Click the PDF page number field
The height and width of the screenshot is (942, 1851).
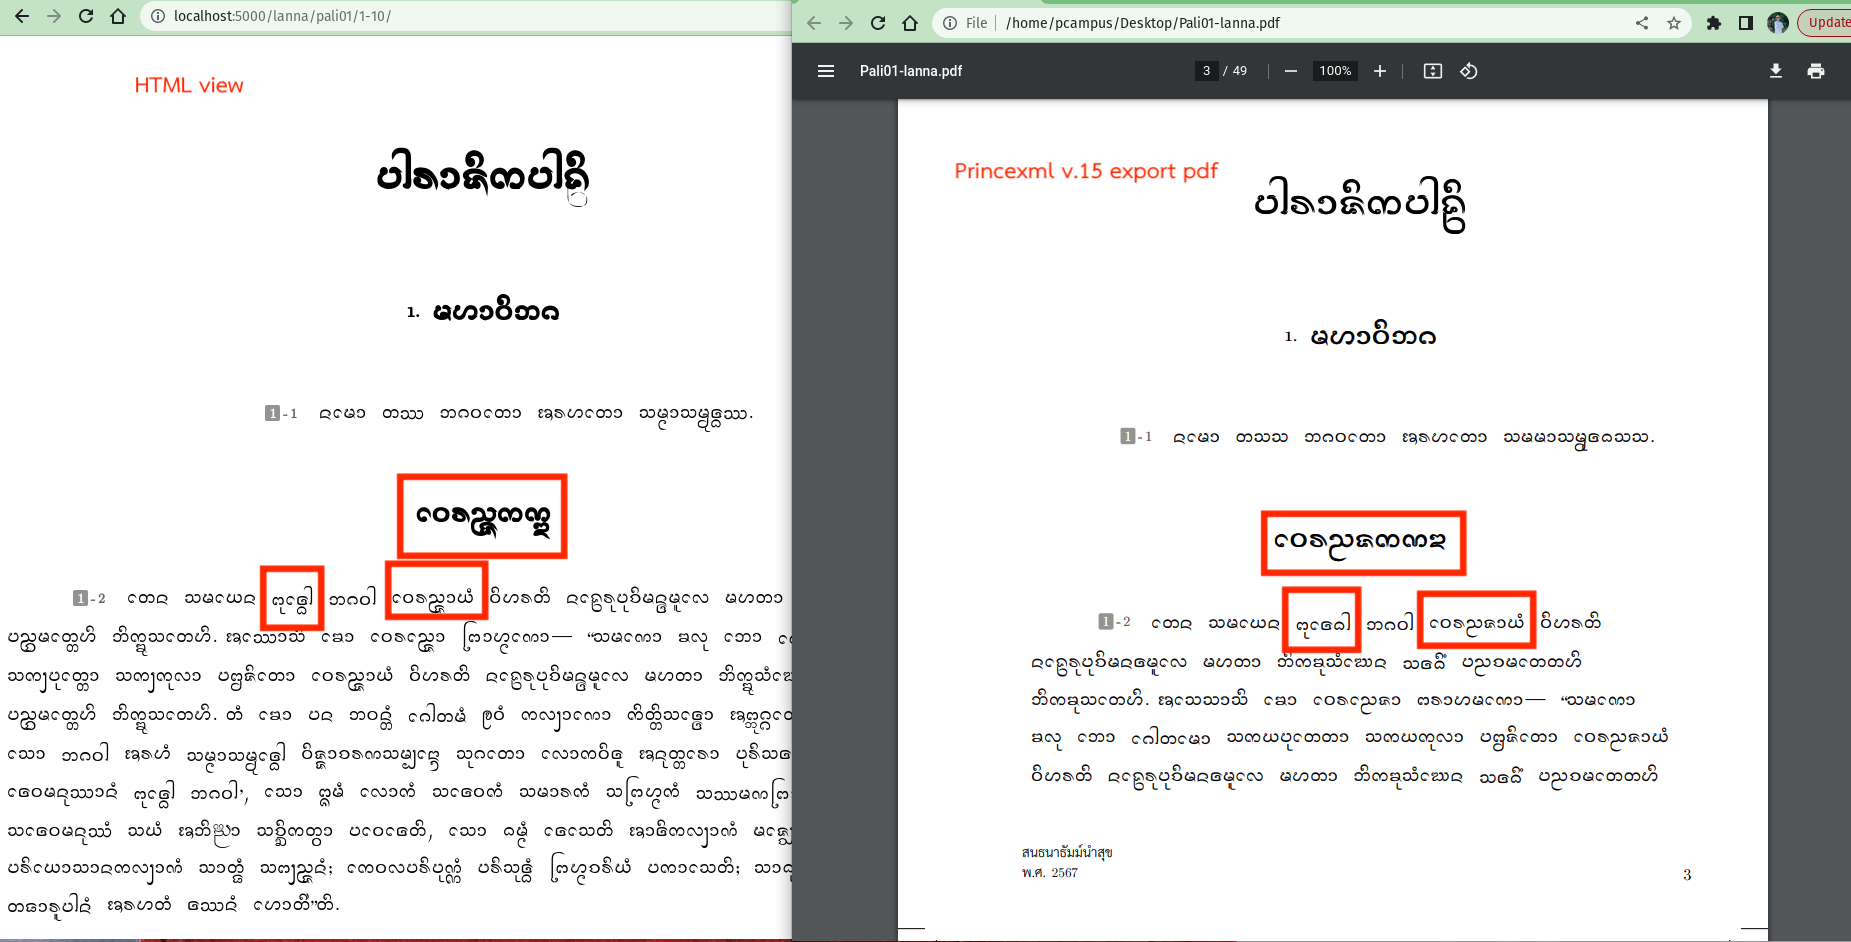click(1206, 71)
